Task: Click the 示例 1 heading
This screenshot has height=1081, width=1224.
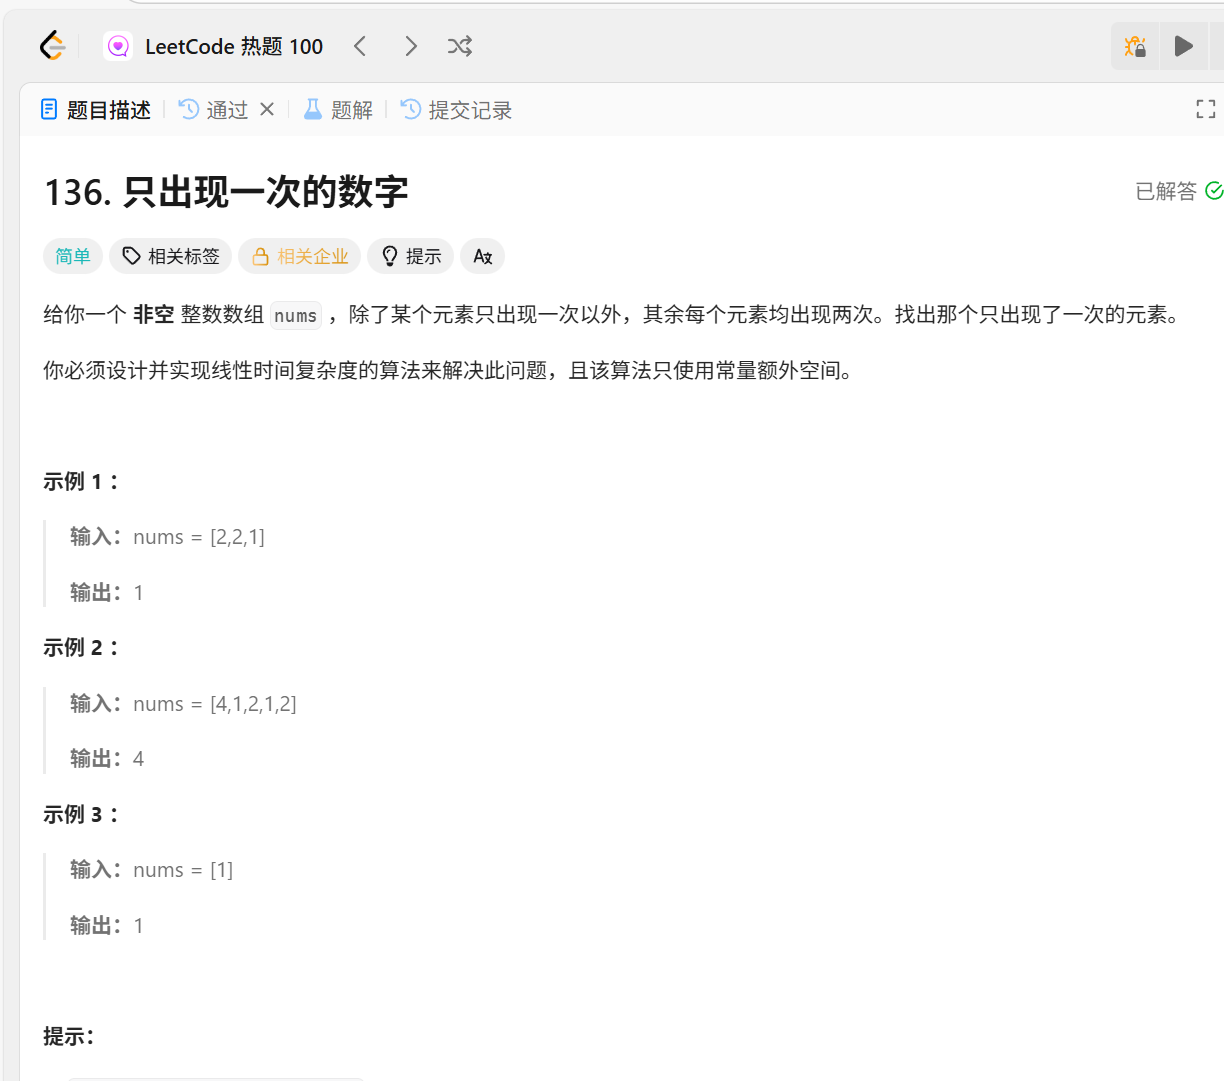Action: pyautogui.click(x=82, y=482)
